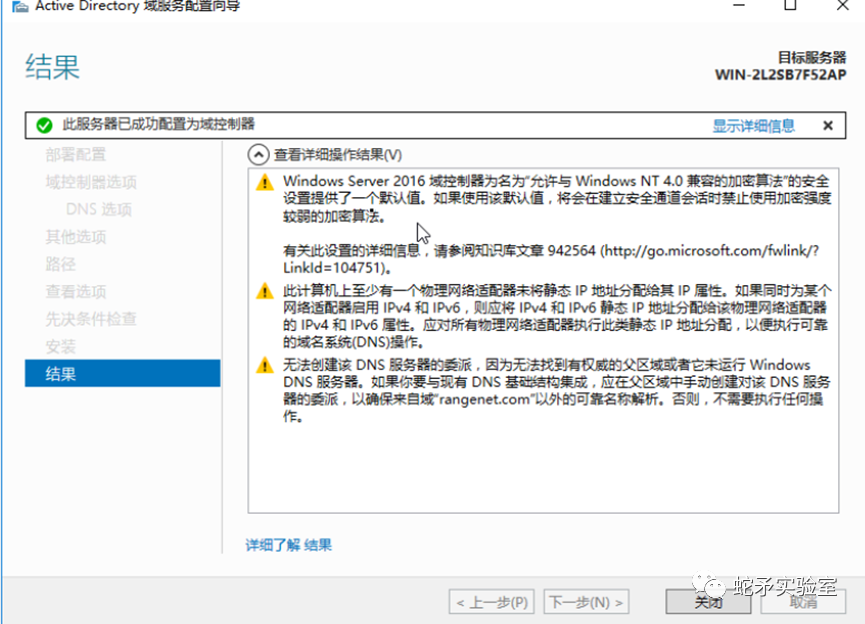Select 先决条件检查 step in sidebar
The height and width of the screenshot is (624, 865).
pos(91,319)
